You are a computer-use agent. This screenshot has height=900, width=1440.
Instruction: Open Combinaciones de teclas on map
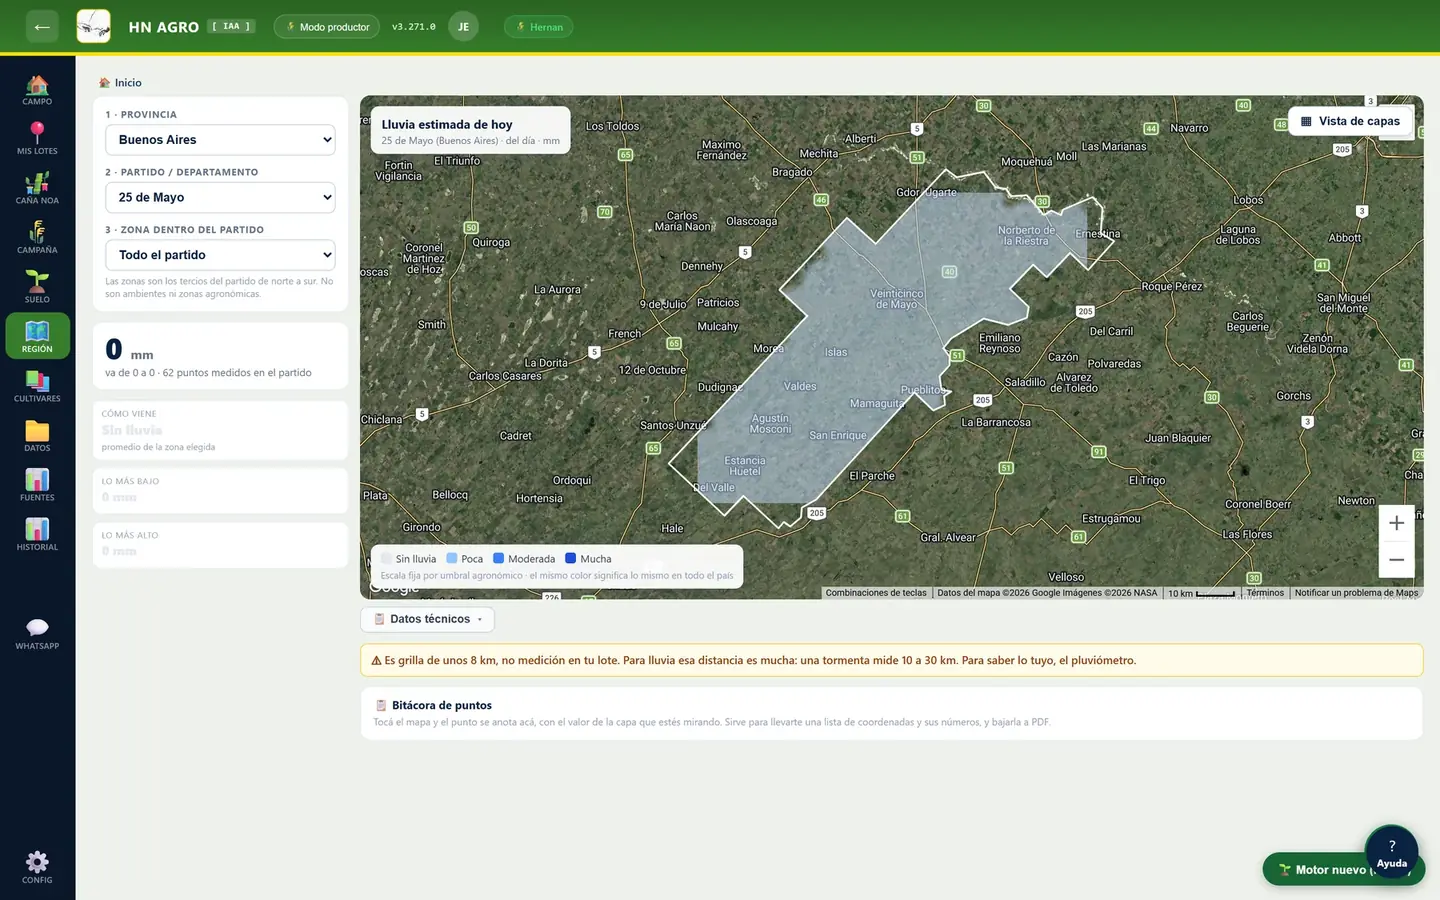click(876, 593)
